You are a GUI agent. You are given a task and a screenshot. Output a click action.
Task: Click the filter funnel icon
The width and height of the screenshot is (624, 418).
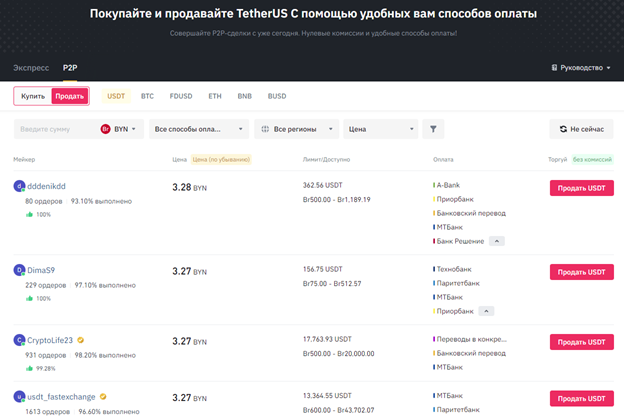point(433,129)
